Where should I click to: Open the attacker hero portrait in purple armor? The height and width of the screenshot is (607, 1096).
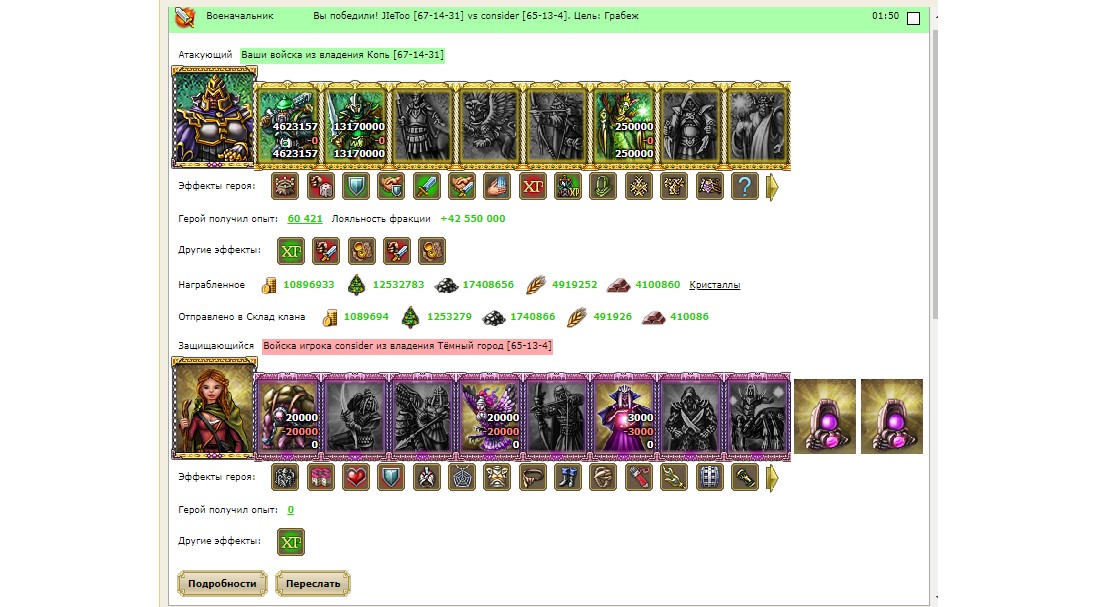pos(215,117)
